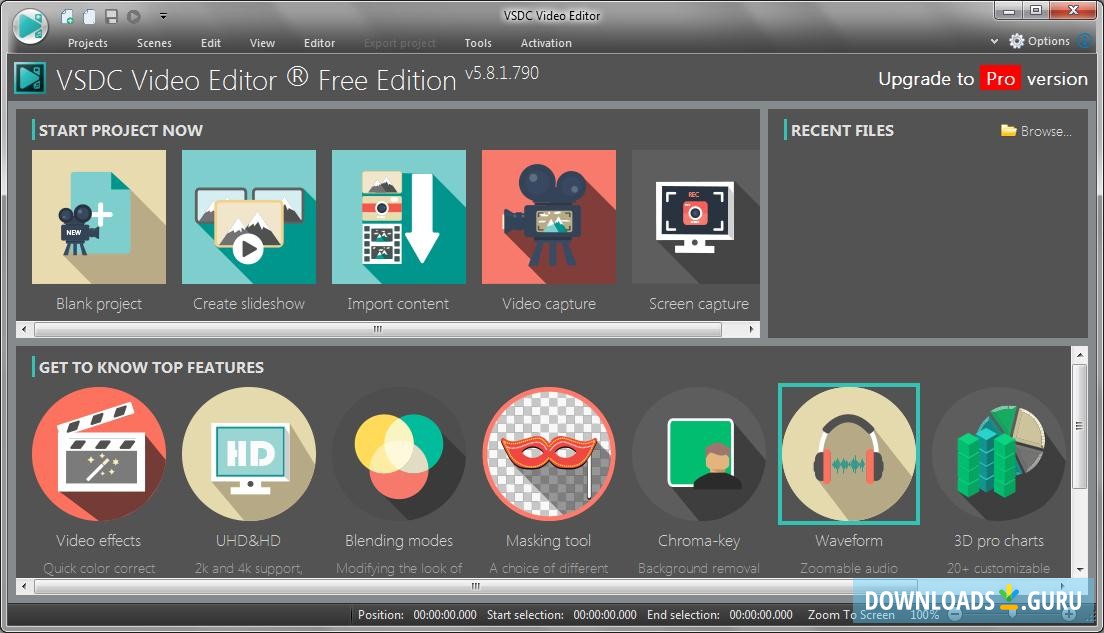This screenshot has height=633, width=1104.
Task: Open the Editor tab
Action: click(319, 43)
